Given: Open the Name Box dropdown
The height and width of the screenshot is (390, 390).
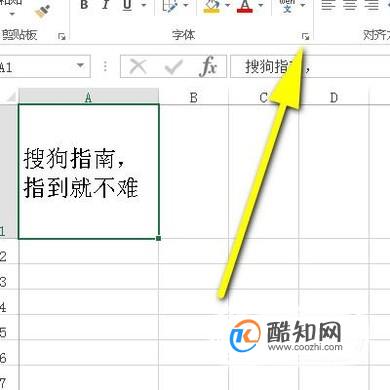Looking at the screenshot, I should 80,65.
